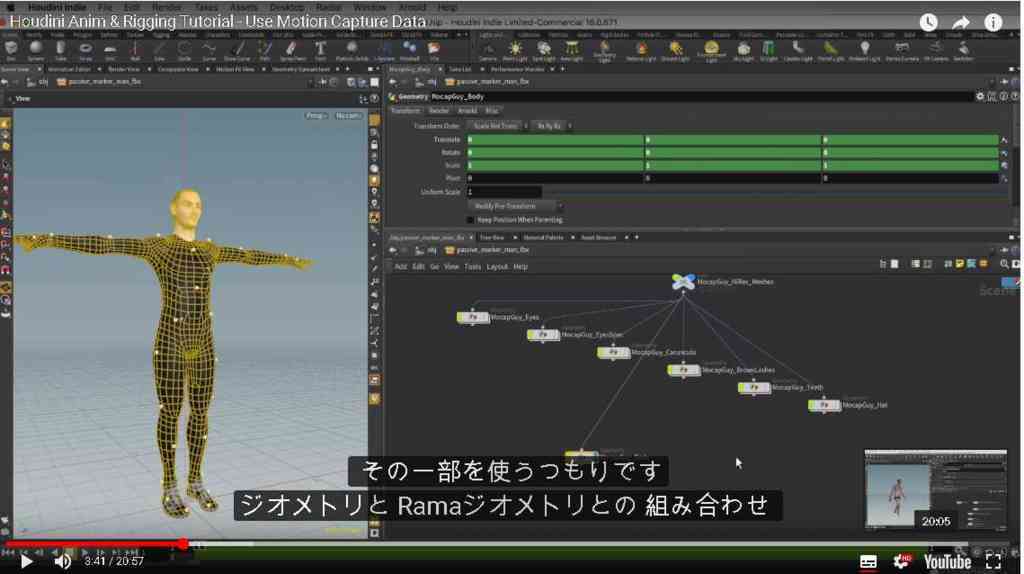Viewport: 1024px width, 574px height.
Task: Open the Layout menu in network editor
Action: (497, 267)
